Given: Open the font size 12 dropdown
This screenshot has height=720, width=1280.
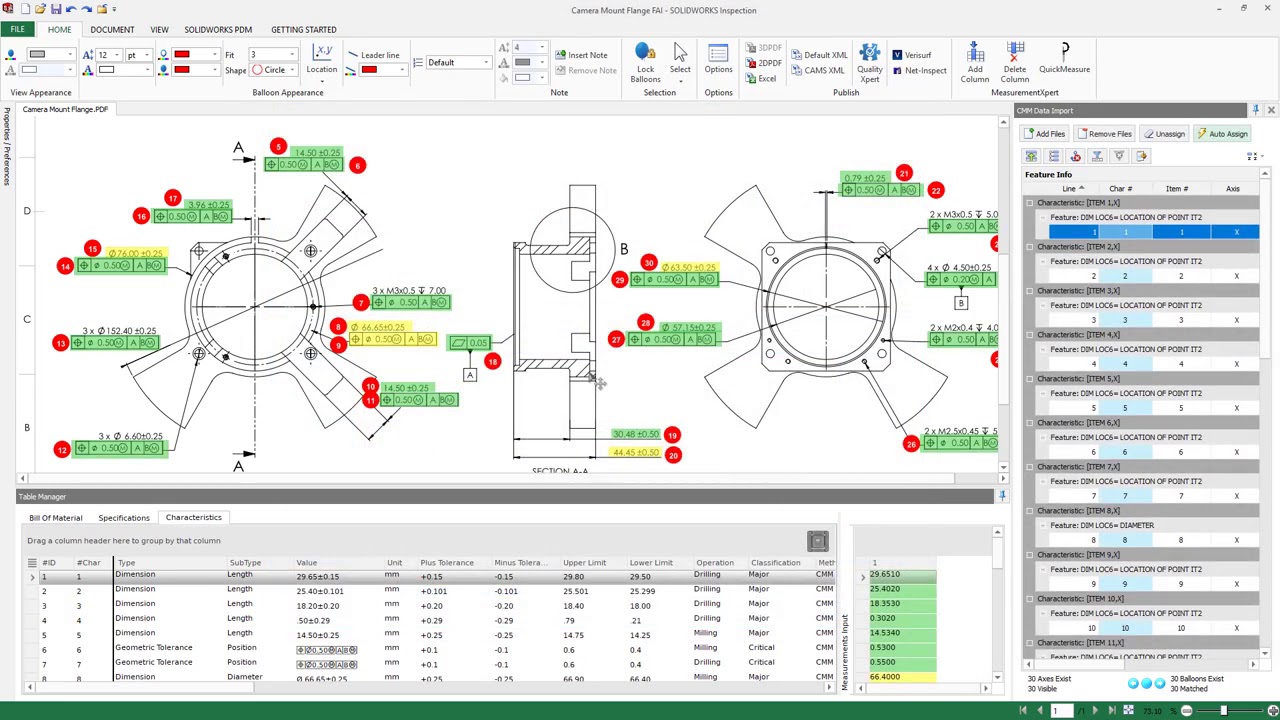Looking at the screenshot, I should (x=109, y=55).
